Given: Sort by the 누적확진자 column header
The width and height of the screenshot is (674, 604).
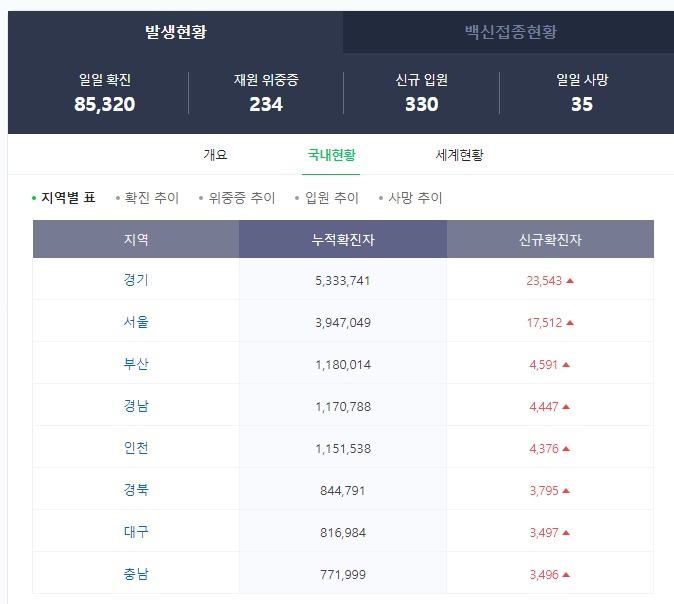Looking at the screenshot, I should pyautogui.click(x=343, y=239).
